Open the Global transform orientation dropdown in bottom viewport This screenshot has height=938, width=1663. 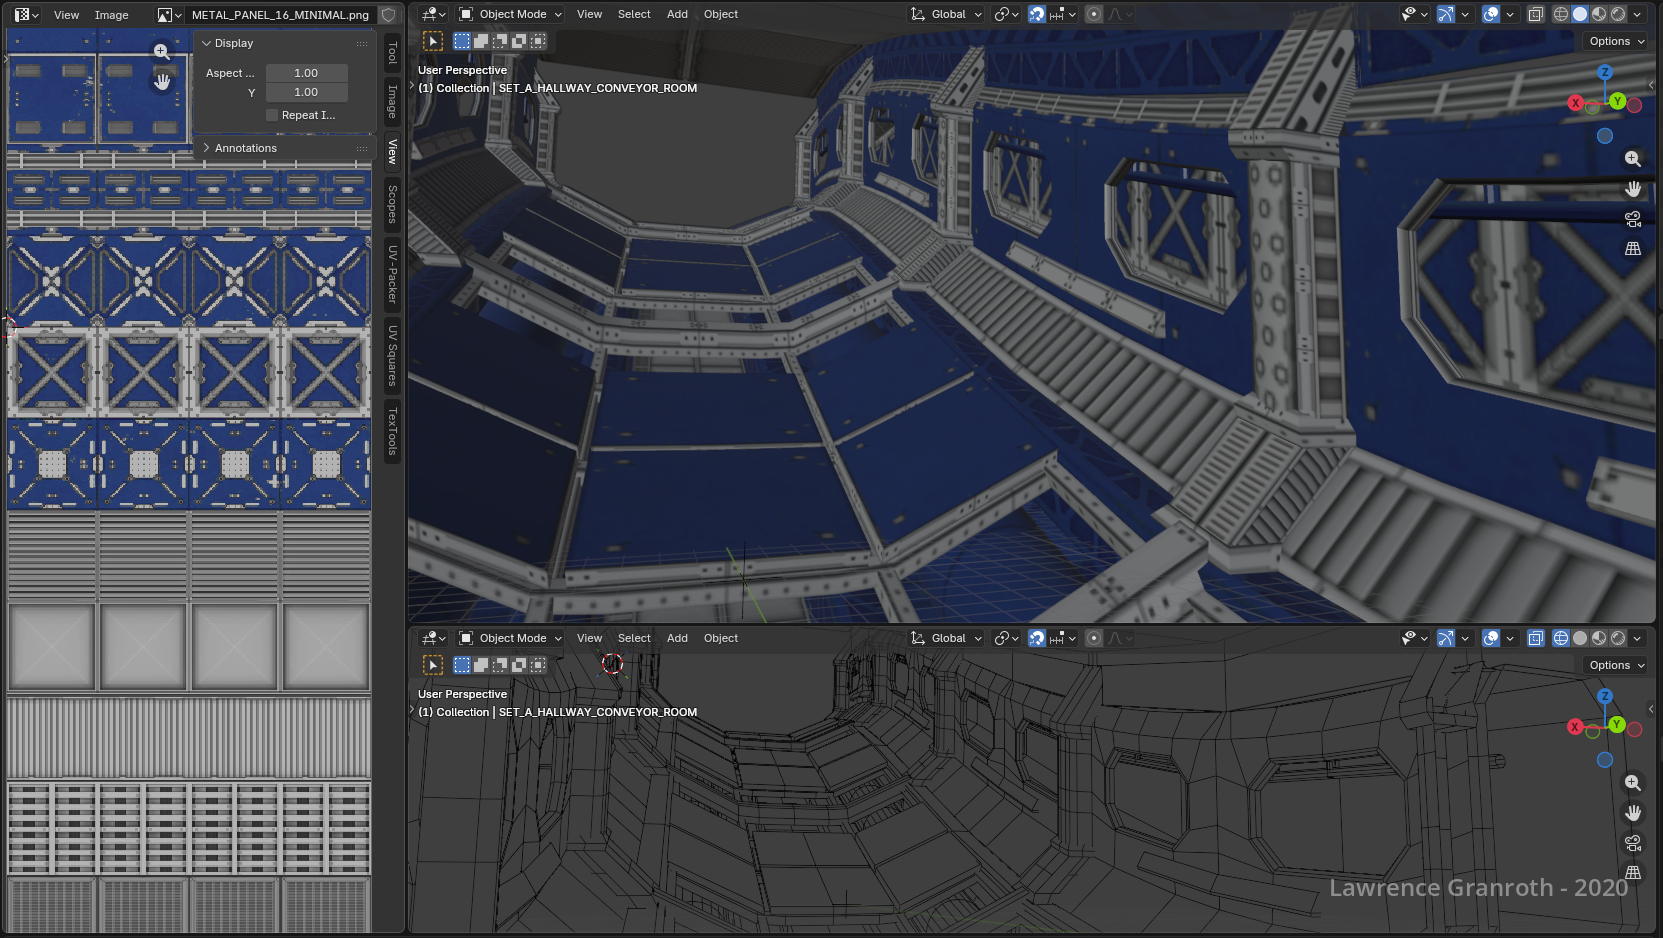tap(947, 638)
